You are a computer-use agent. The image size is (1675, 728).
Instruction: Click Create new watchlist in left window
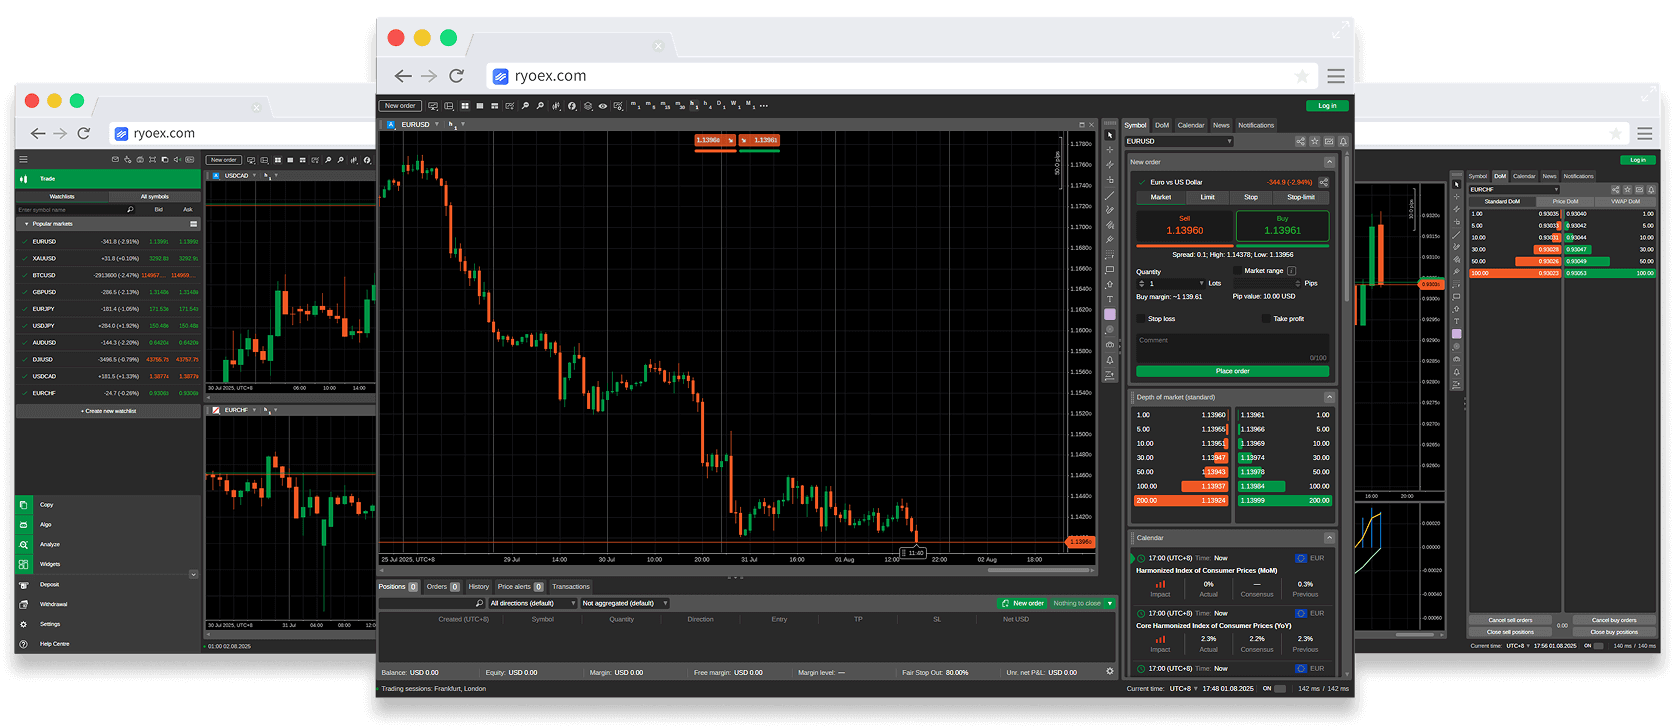(108, 411)
